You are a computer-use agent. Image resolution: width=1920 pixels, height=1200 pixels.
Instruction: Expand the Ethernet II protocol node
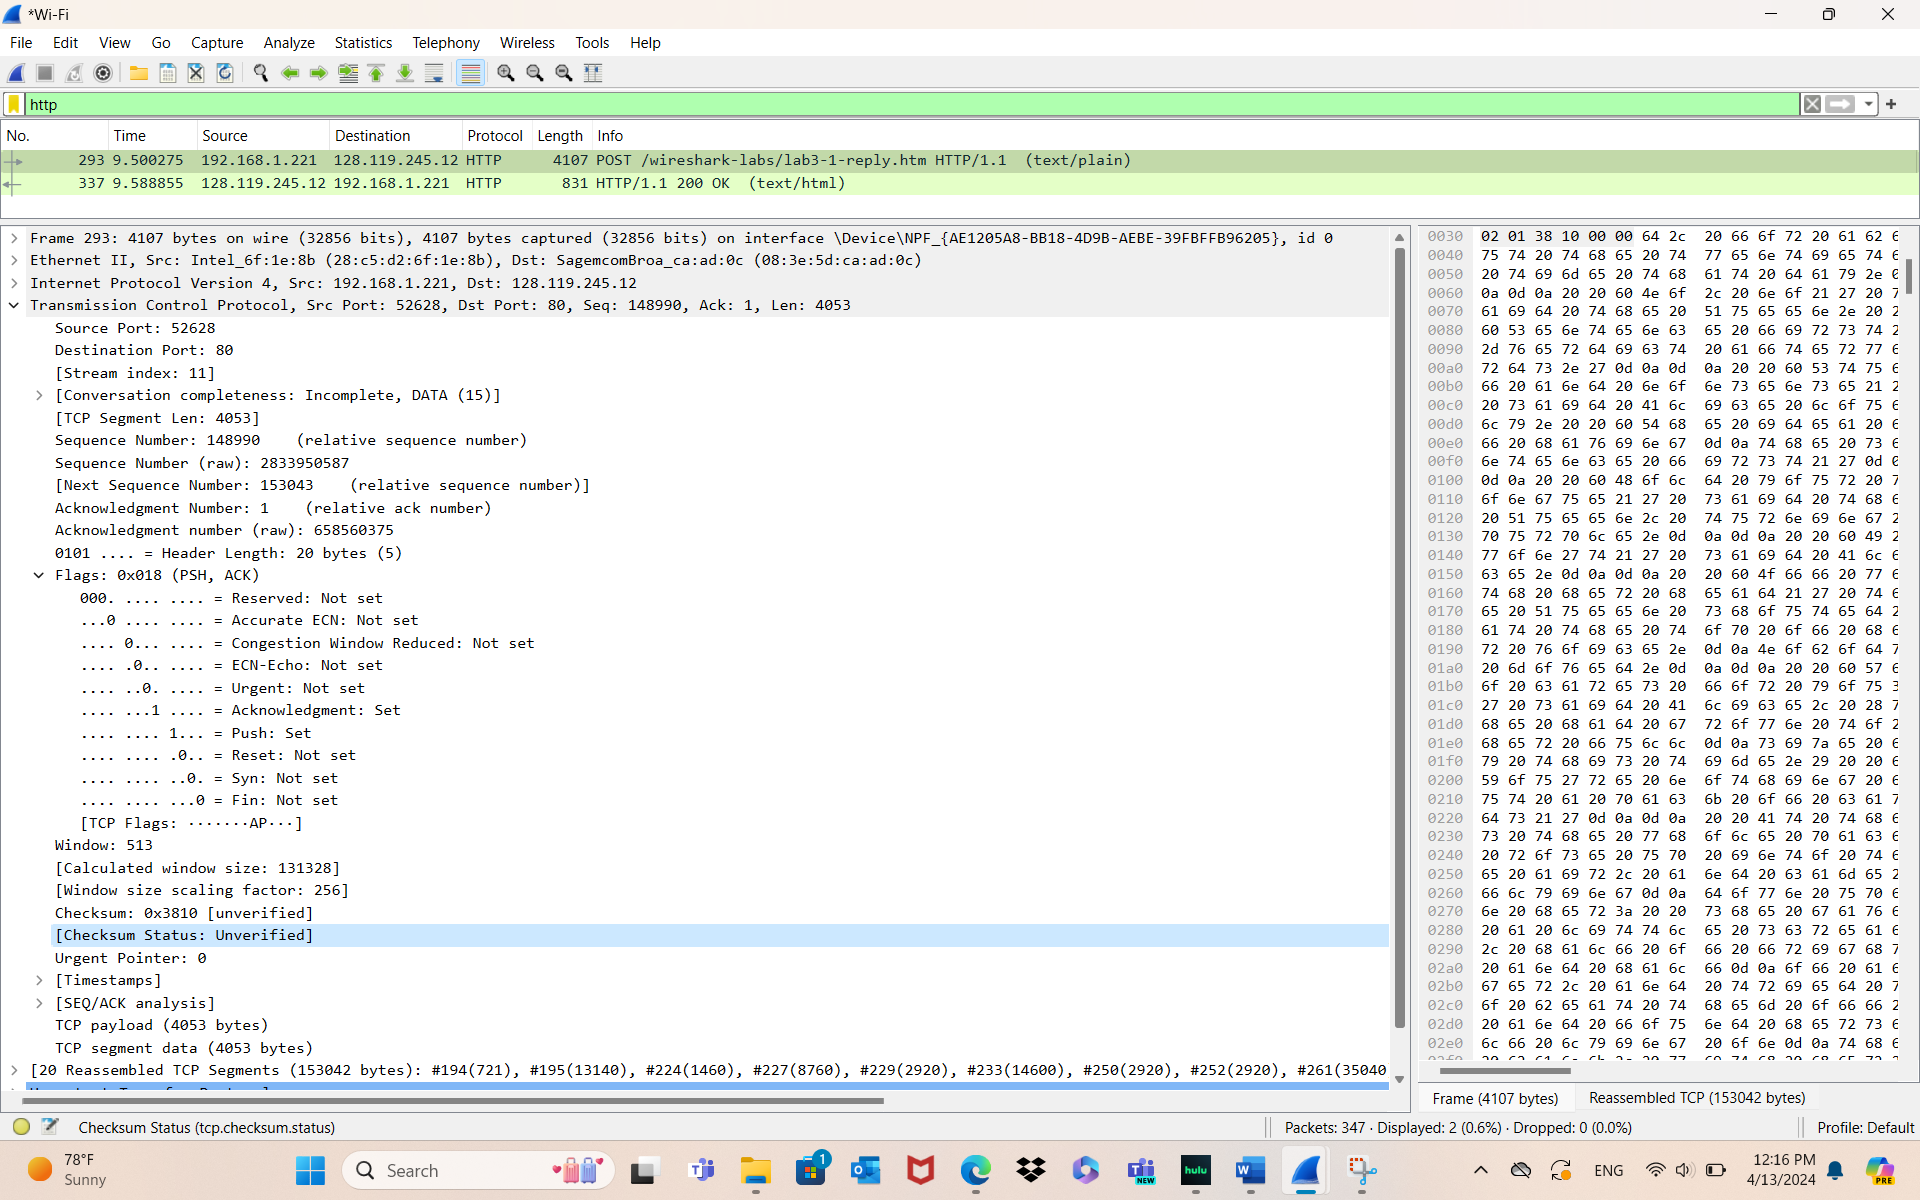coord(13,260)
